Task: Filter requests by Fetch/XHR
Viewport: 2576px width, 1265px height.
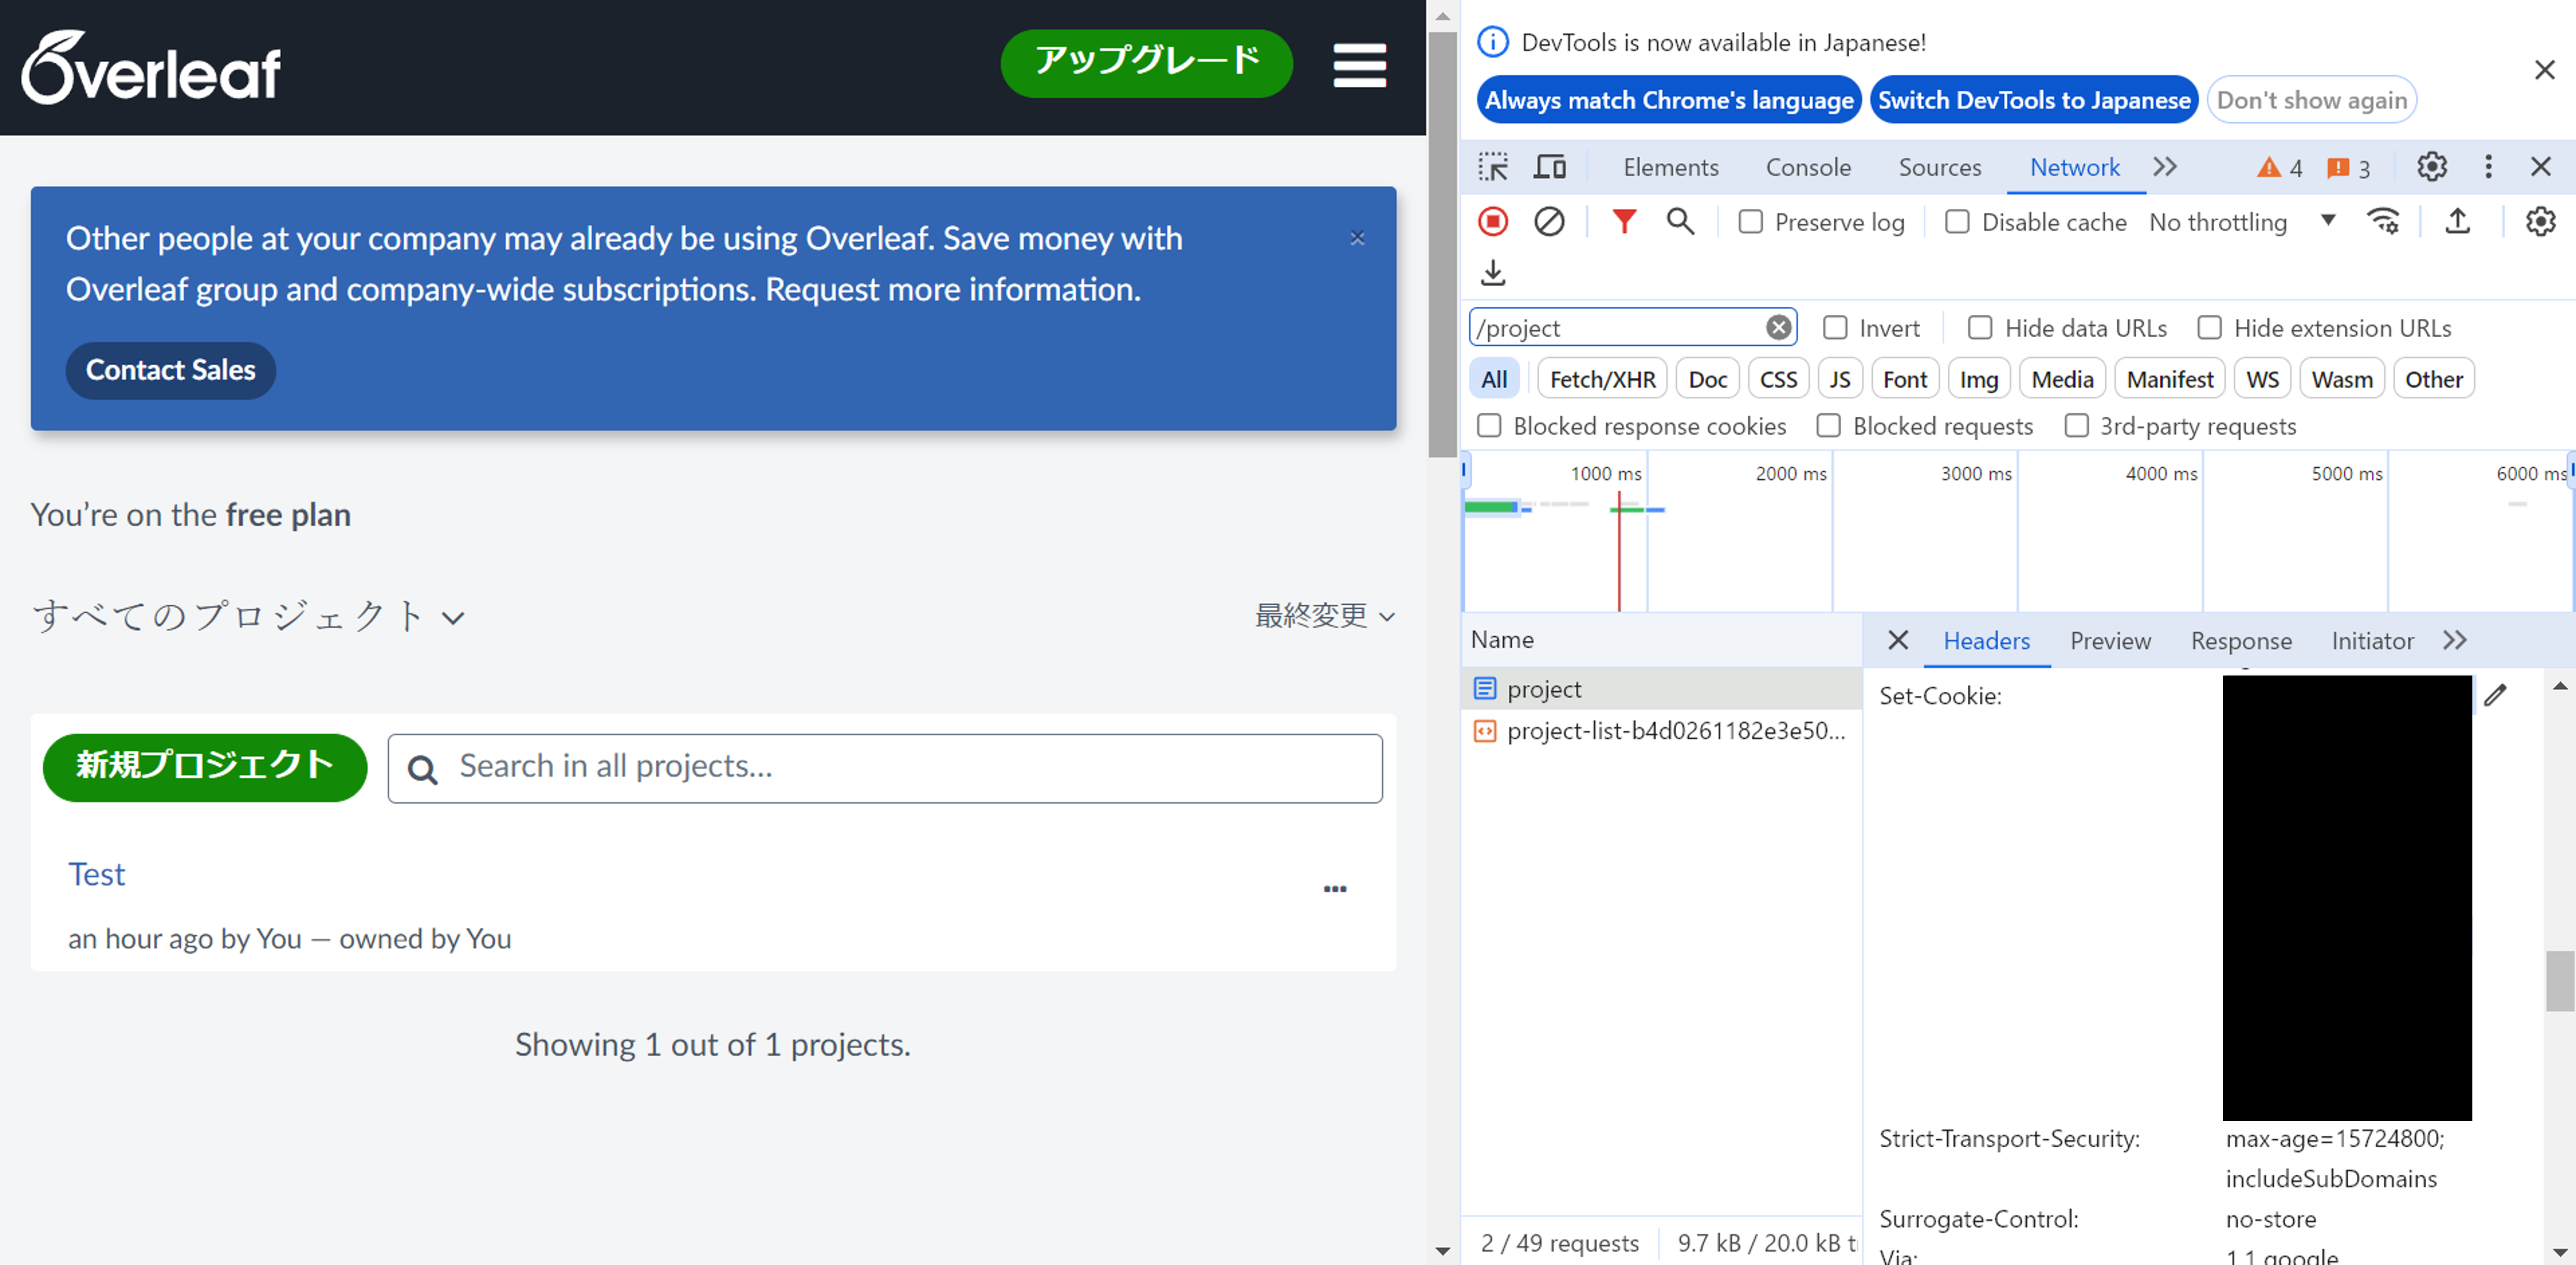Action: (x=1602, y=379)
